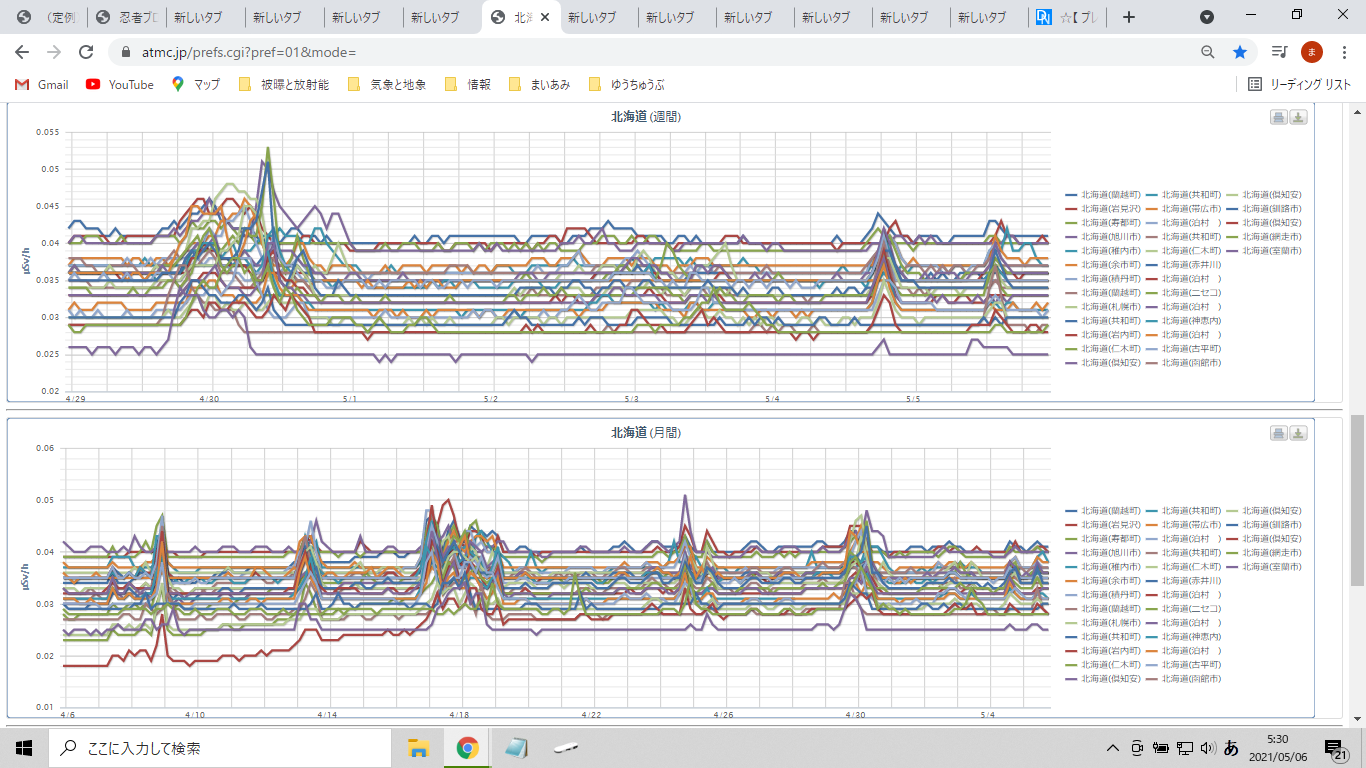Switch to Chrome on the taskbar
Image resolution: width=1366 pixels, height=768 pixels.
(467, 748)
